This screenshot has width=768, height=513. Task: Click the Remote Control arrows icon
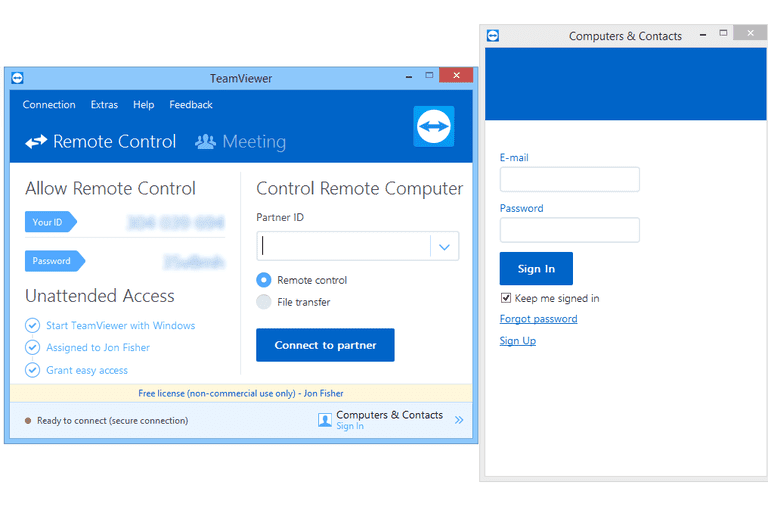pyautogui.click(x=36, y=142)
